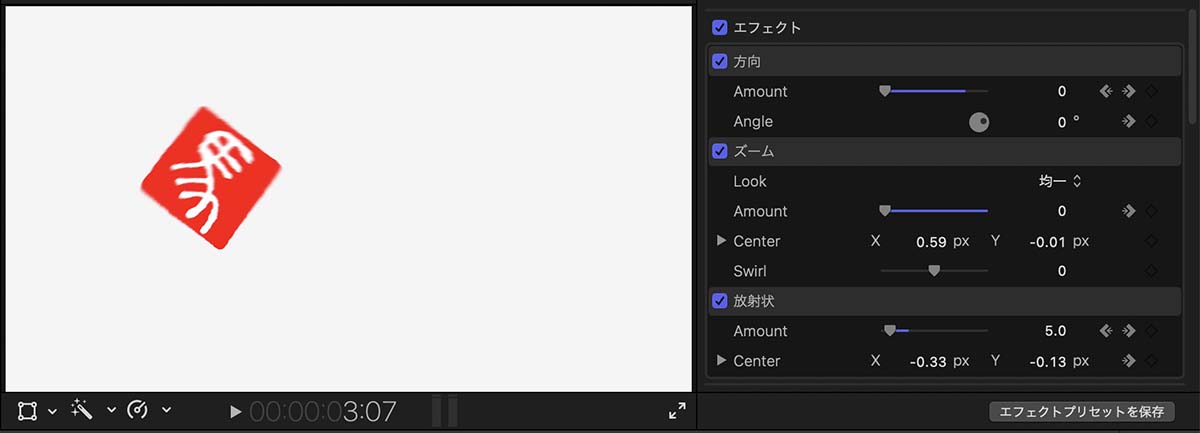
Task: Go to next keyframe for 放射状 Amount
Action: 1128,331
